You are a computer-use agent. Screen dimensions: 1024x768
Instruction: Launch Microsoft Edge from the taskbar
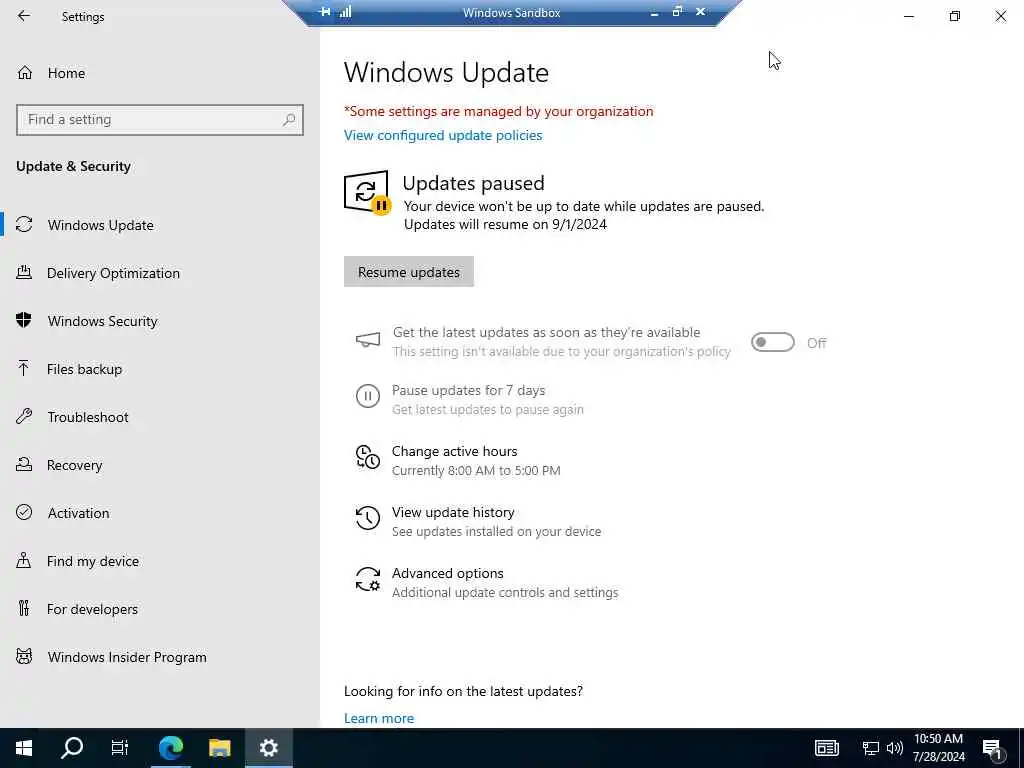tap(171, 748)
